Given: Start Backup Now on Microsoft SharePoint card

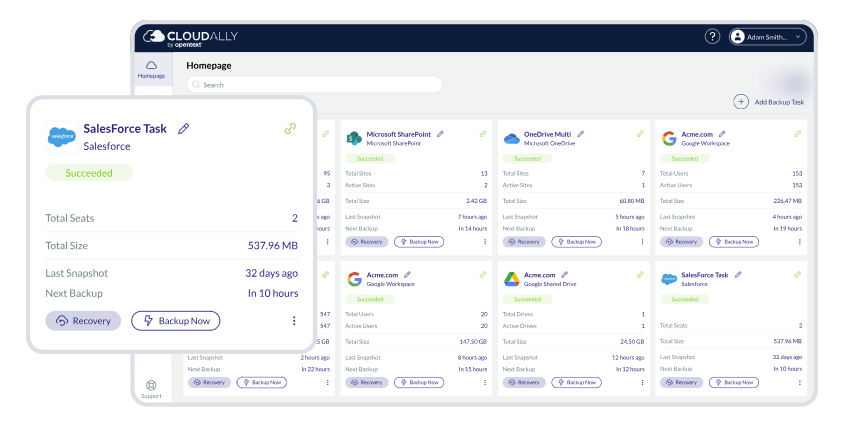Looking at the screenshot, I should coord(419,242).
